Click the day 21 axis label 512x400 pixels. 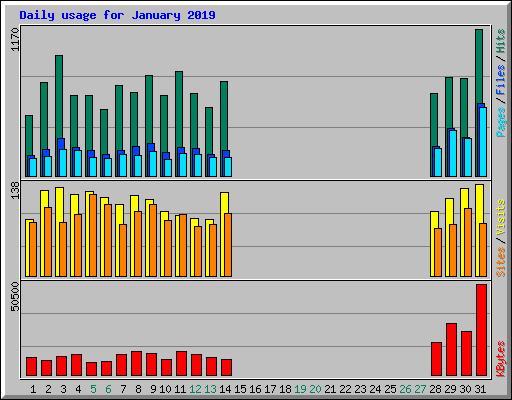(330, 389)
